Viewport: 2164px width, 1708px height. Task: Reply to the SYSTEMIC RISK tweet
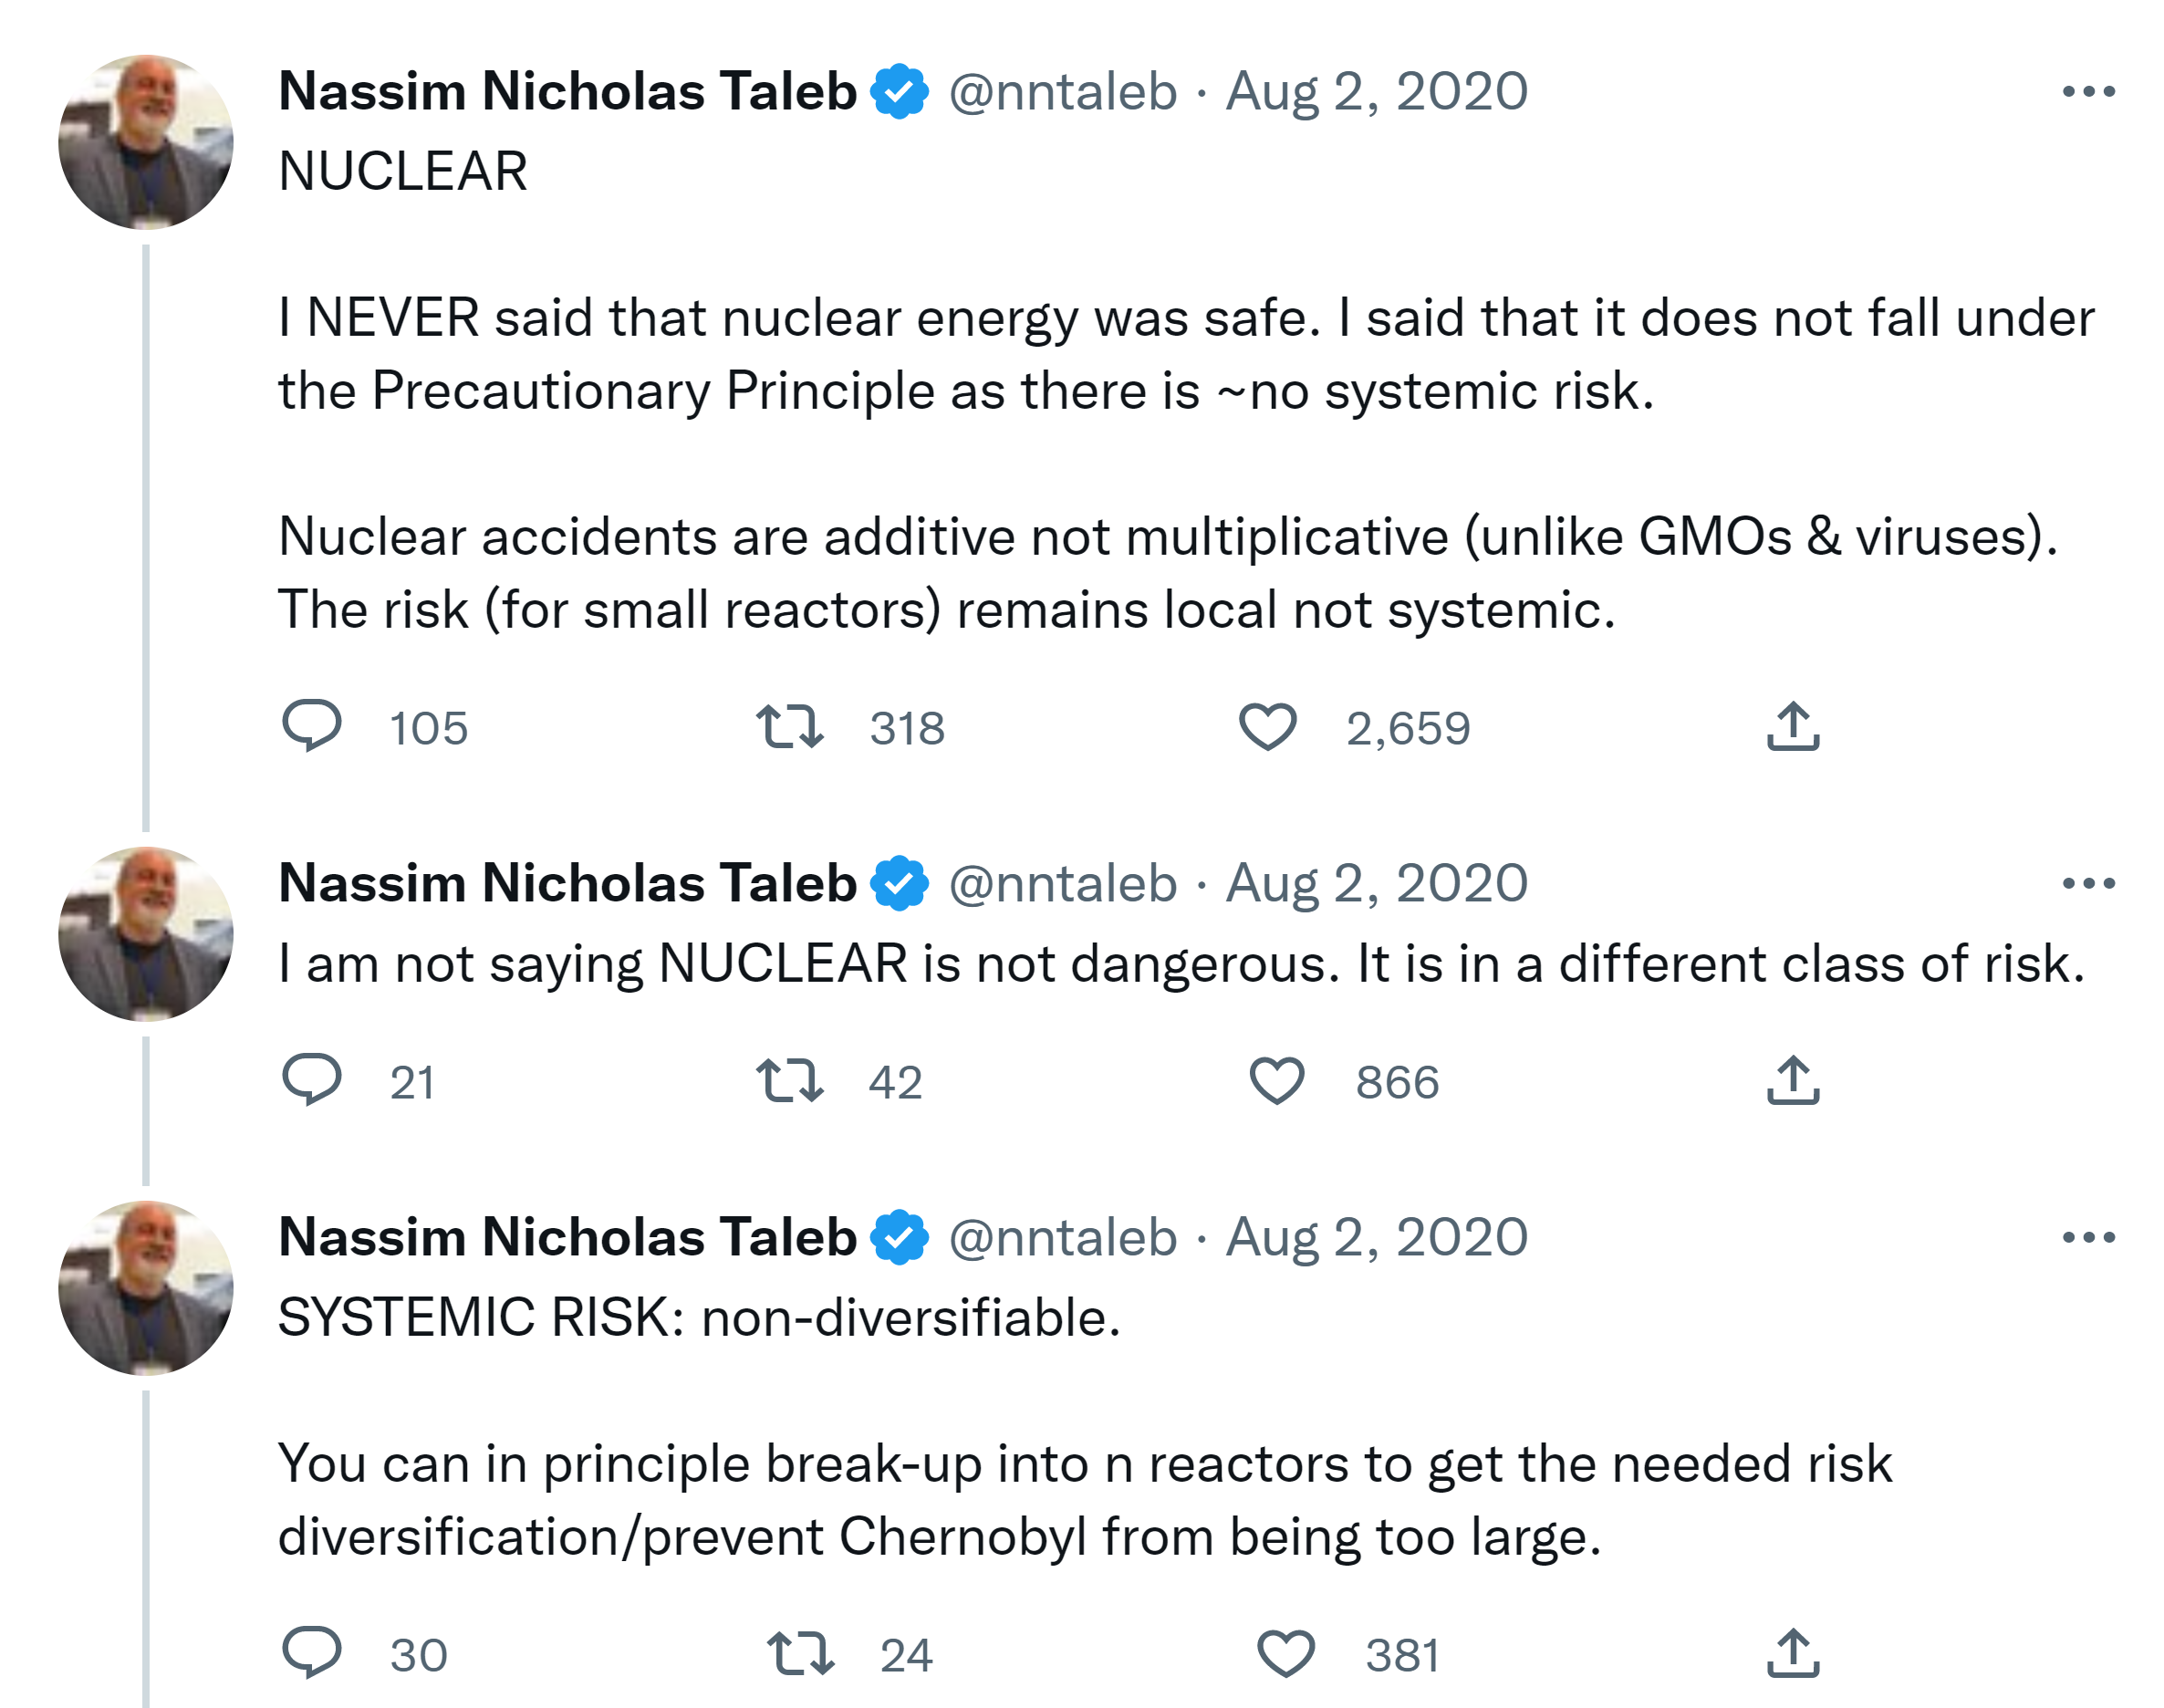pyautogui.click(x=312, y=1652)
